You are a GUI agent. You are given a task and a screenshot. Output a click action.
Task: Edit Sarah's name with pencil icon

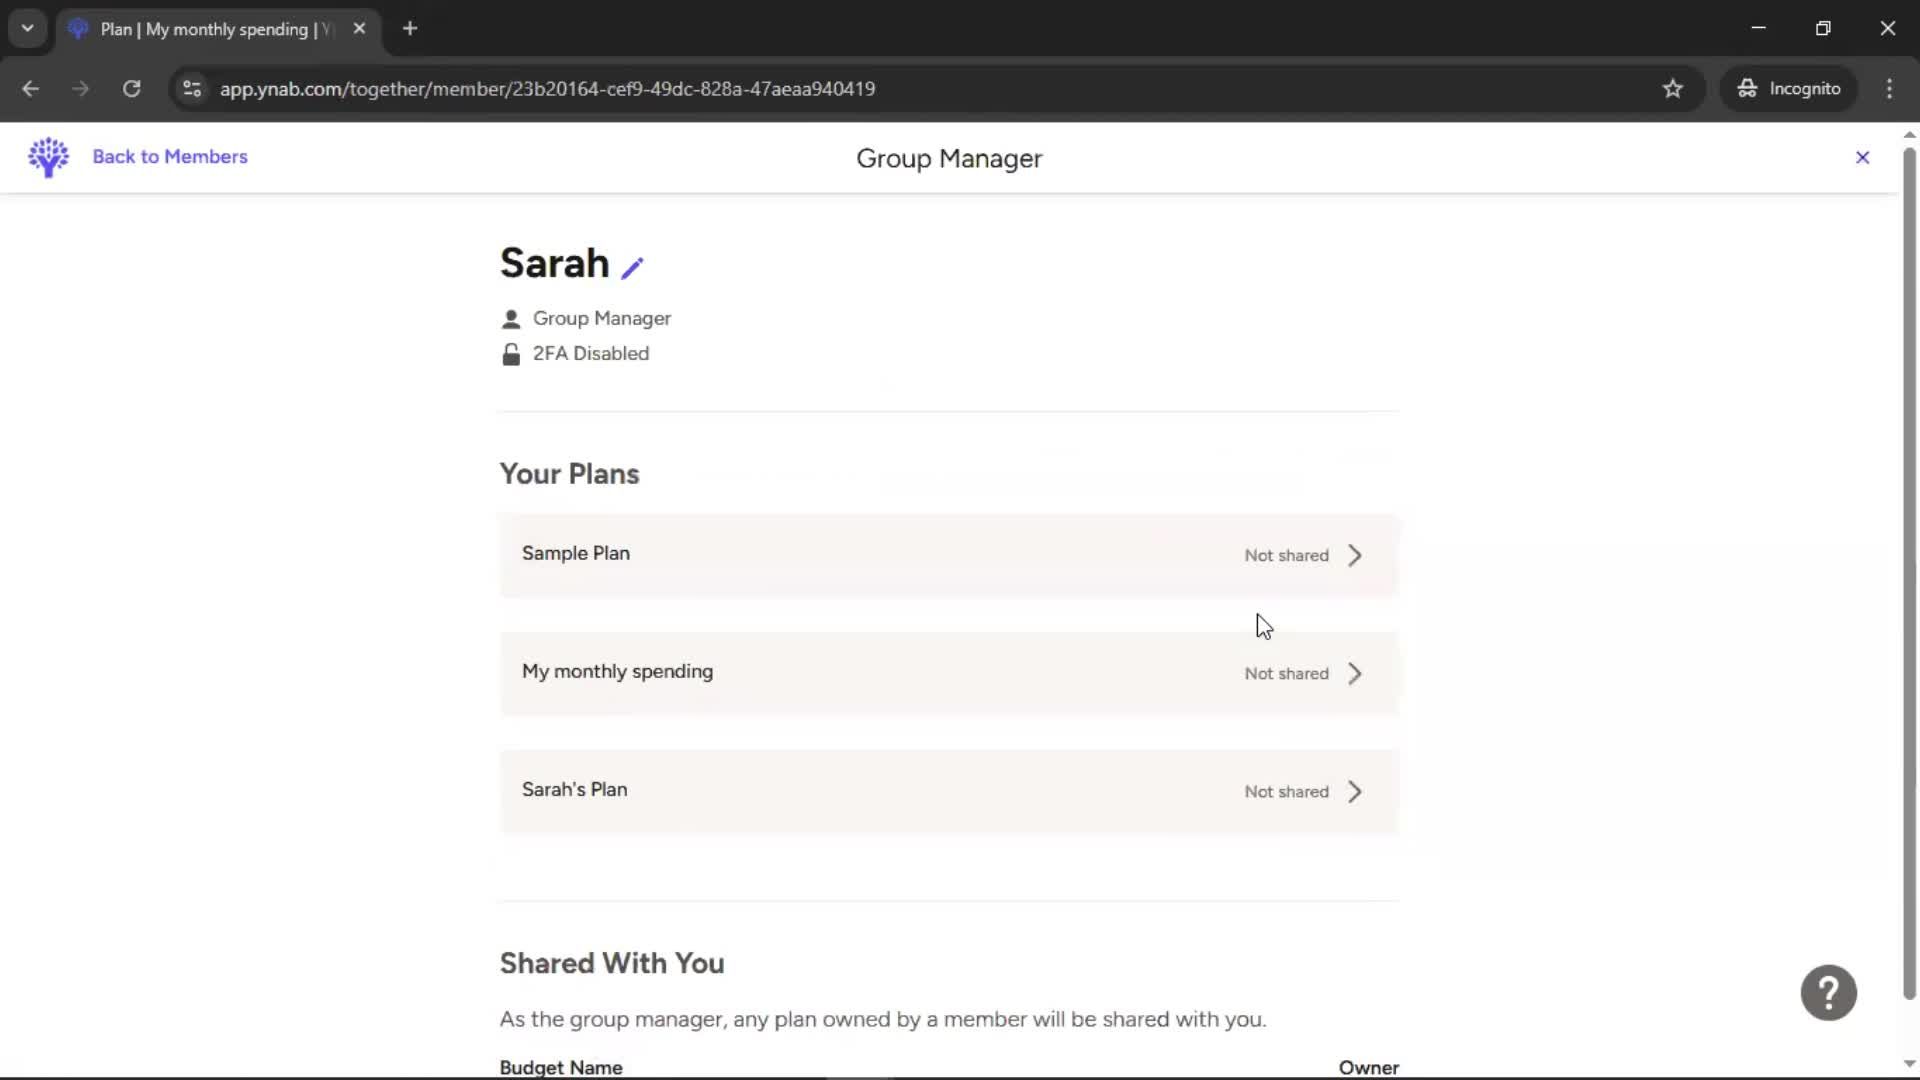tap(632, 267)
